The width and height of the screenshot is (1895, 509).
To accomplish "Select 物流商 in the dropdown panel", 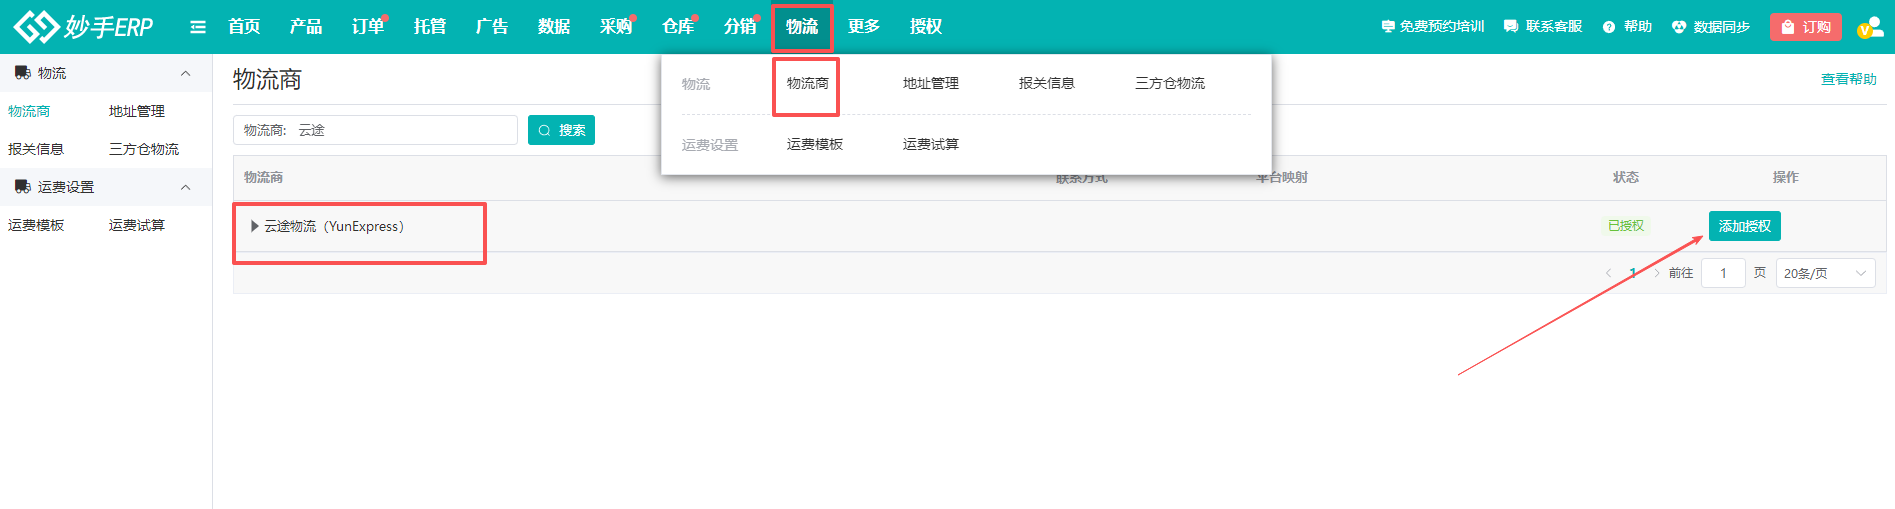I will [807, 84].
